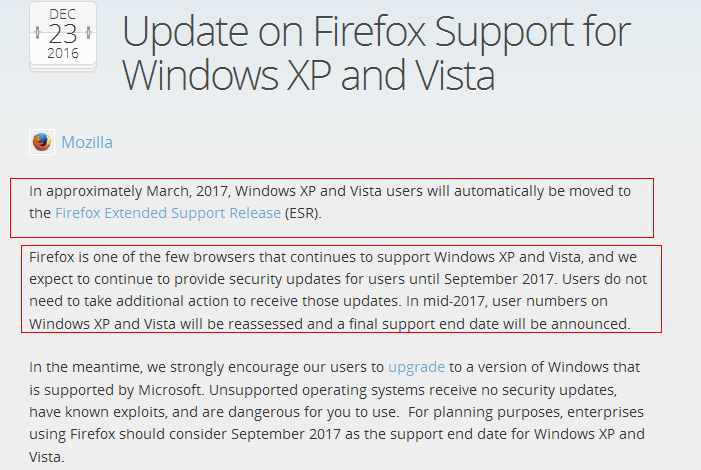Open the Firefox Extended Support Release link

pos(168,213)
